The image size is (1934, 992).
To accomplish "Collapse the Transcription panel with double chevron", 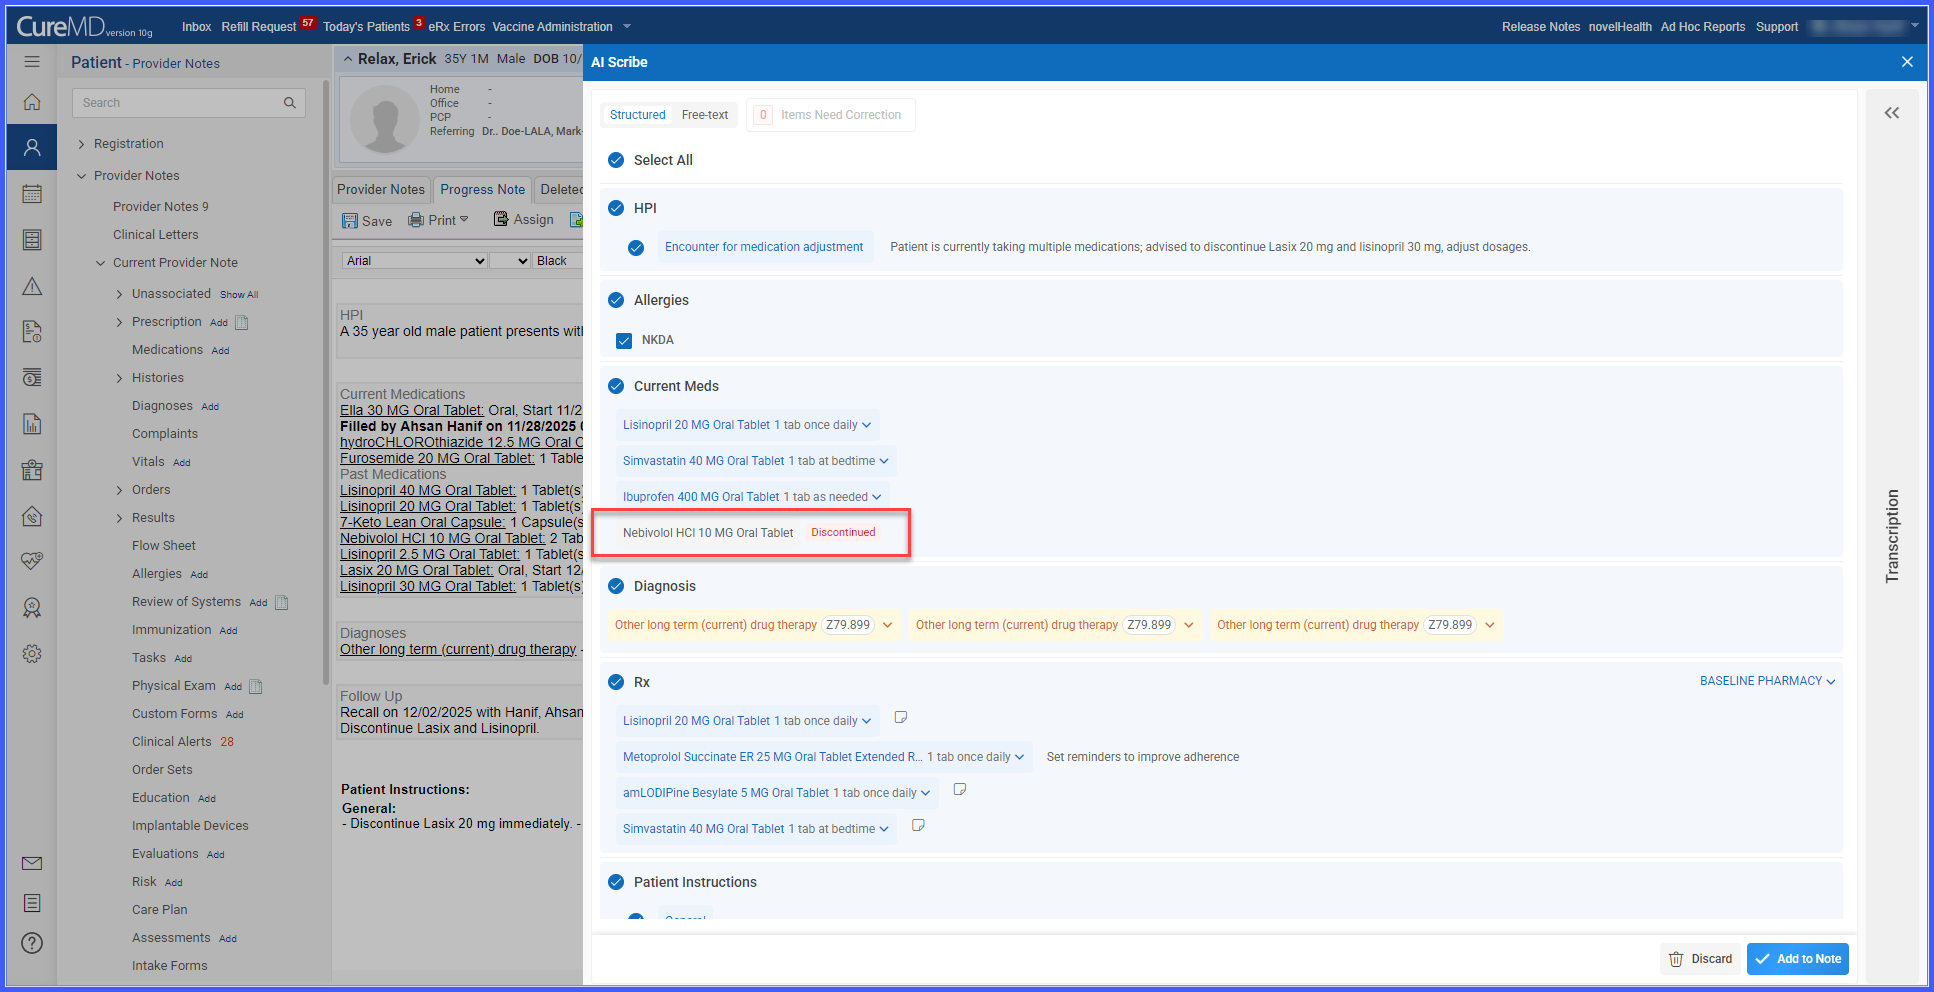I will pos(1892,113).
